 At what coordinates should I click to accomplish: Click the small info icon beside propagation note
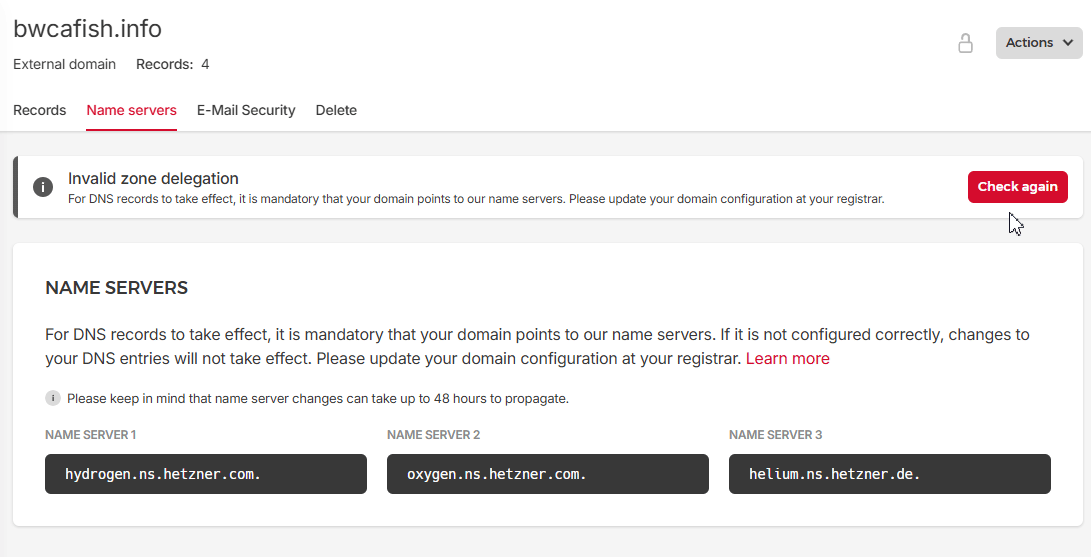[x=53, y=398]
